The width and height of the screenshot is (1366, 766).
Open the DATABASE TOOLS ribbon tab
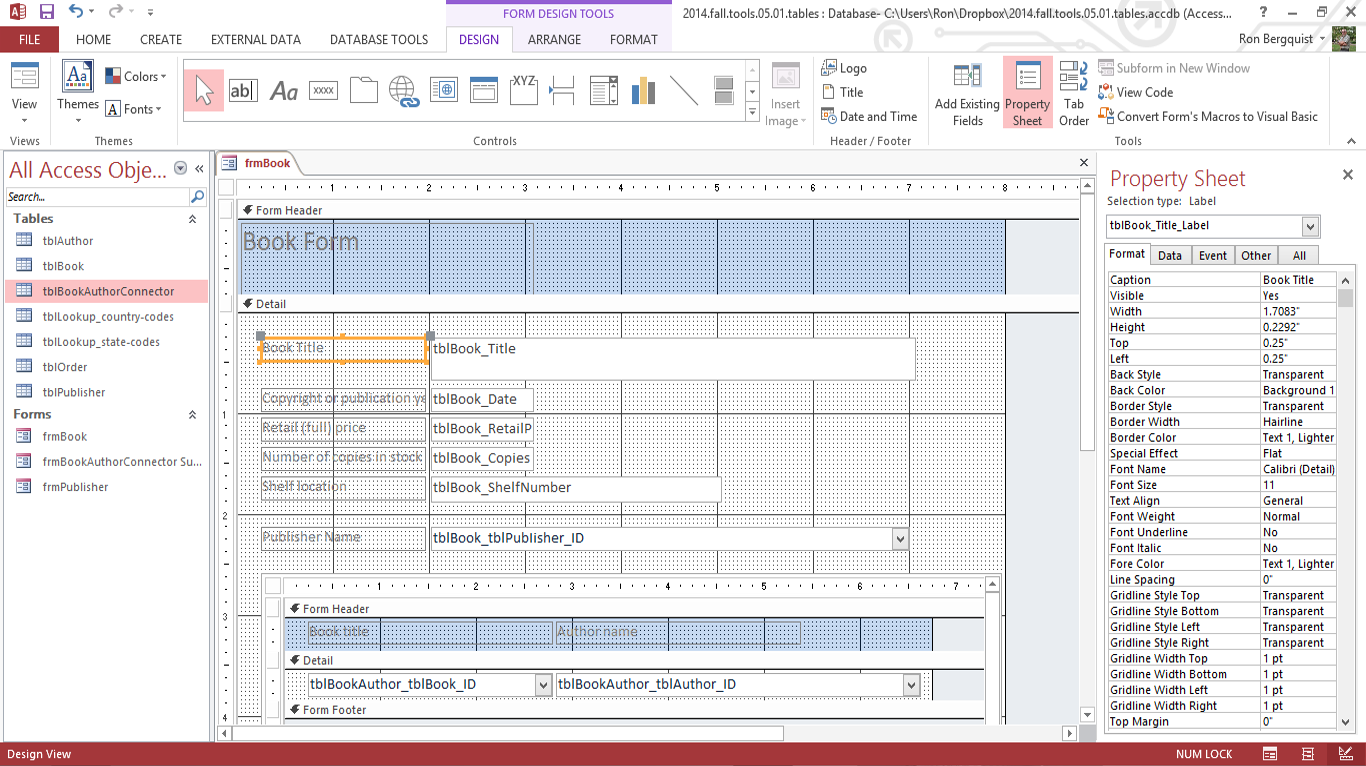click(x=379, y=40)
